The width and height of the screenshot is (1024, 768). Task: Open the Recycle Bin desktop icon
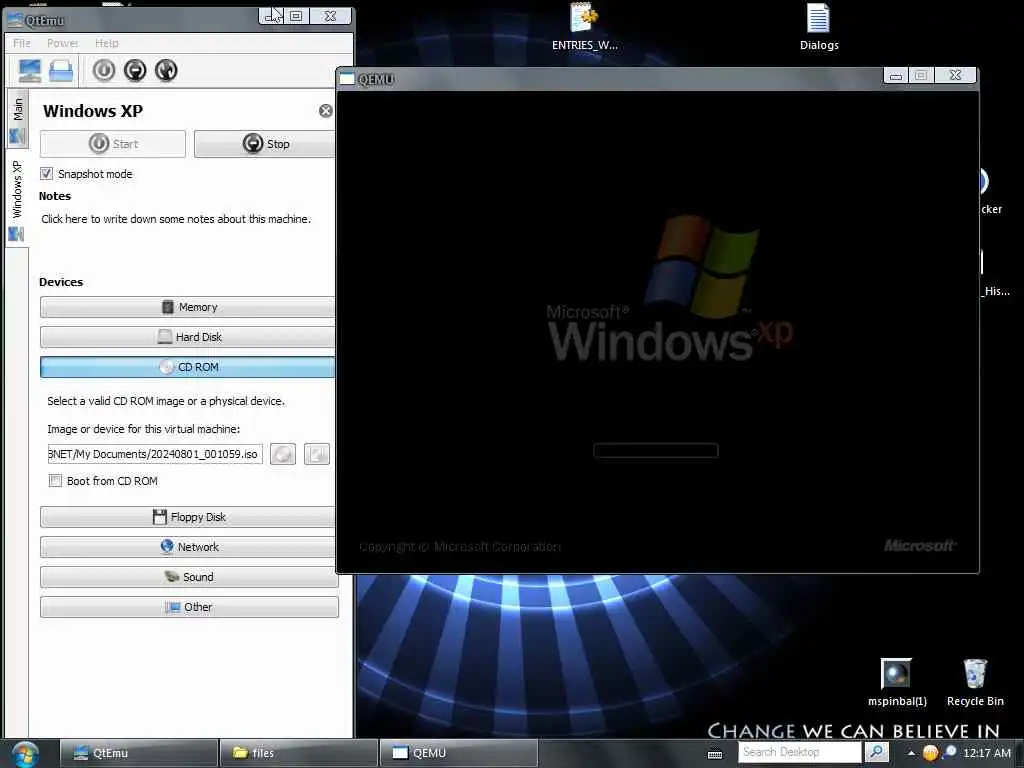pyautogui.click(x=975, y=682)
